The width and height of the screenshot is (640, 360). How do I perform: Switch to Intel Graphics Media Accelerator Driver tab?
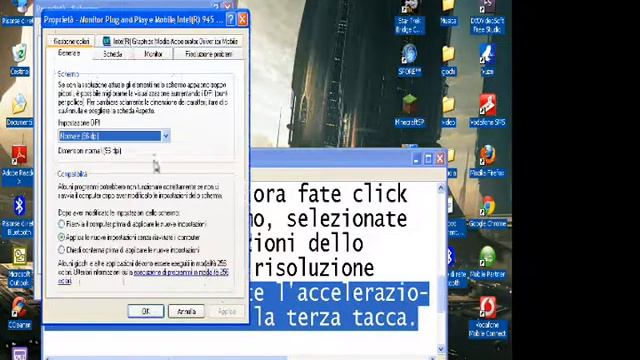[171, 41]
